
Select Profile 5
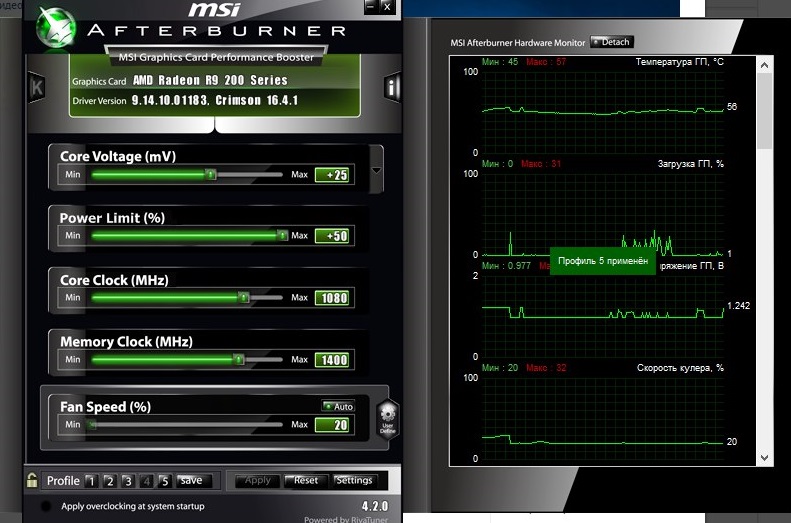164,481
